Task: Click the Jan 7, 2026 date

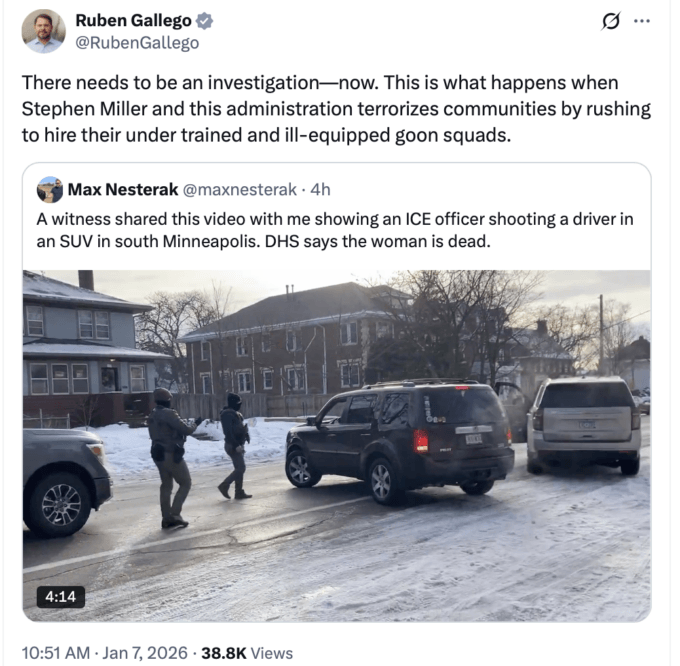Action: [144, 653]
